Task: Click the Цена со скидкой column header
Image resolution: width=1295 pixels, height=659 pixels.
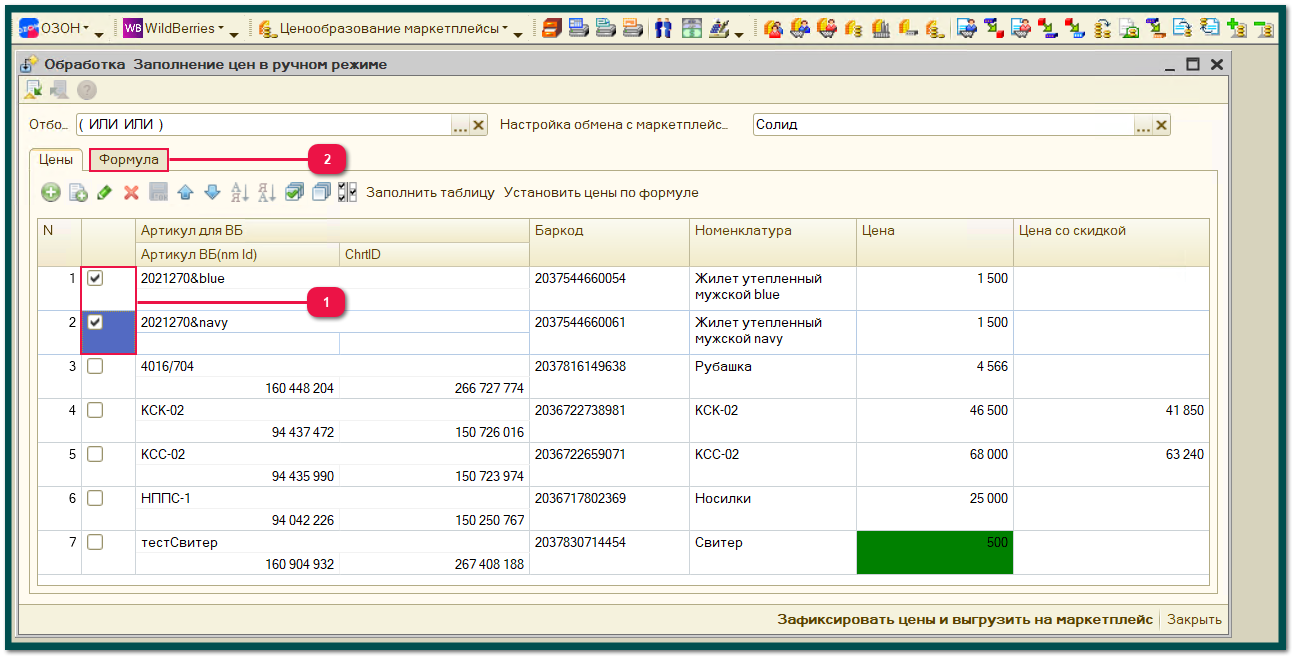Action: tap(1111, 242)
